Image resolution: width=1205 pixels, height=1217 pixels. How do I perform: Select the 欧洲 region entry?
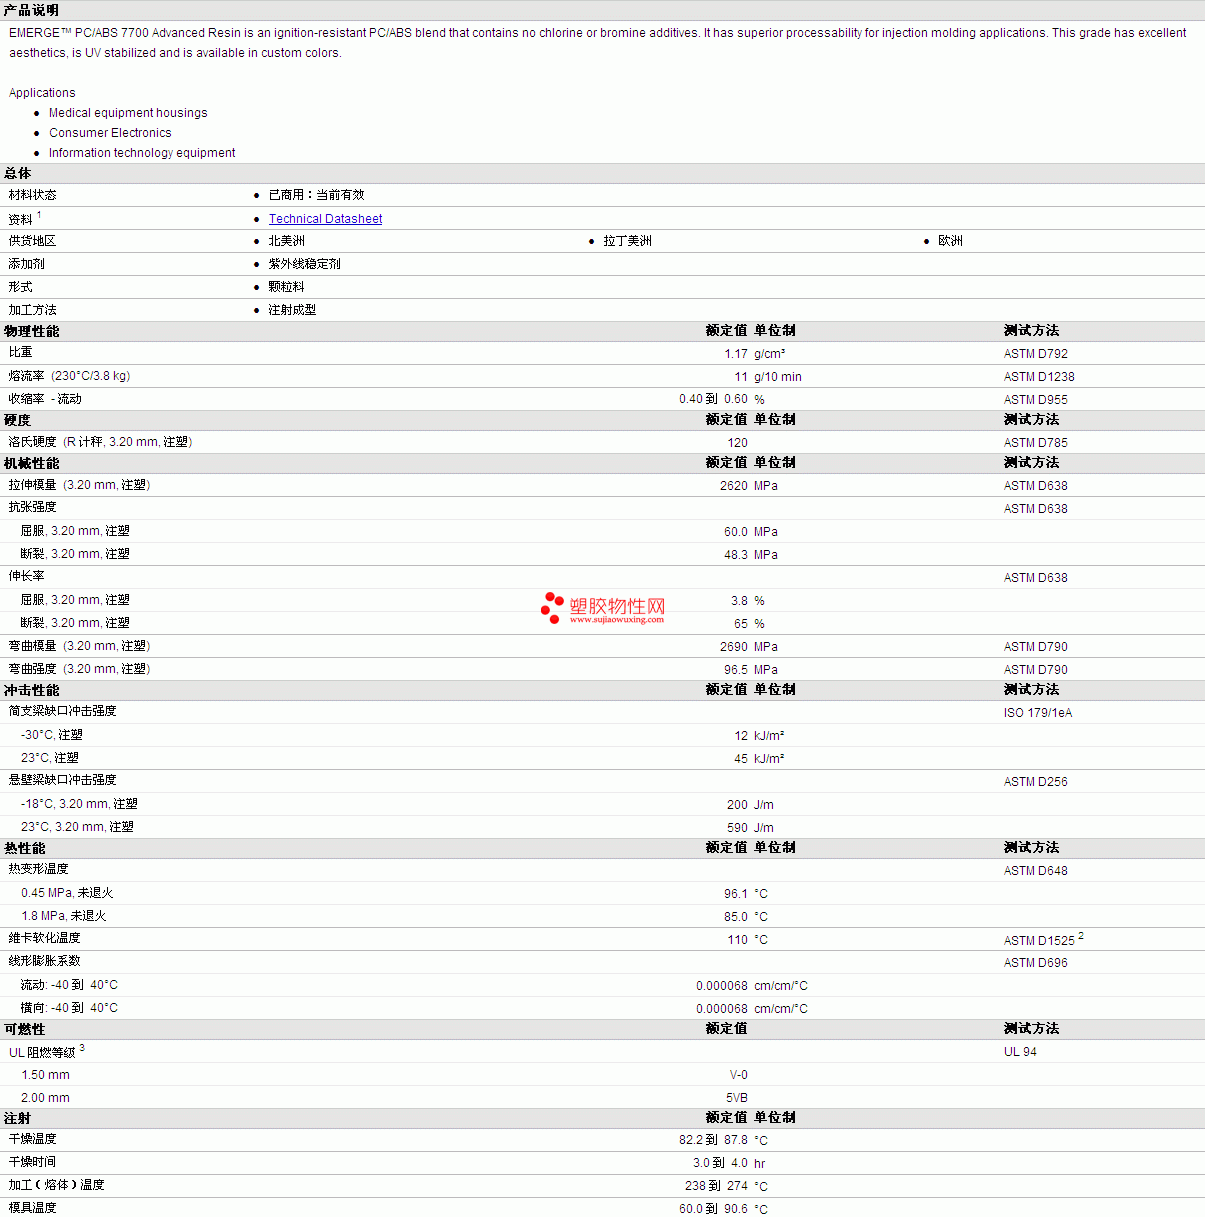coord(950,241)
